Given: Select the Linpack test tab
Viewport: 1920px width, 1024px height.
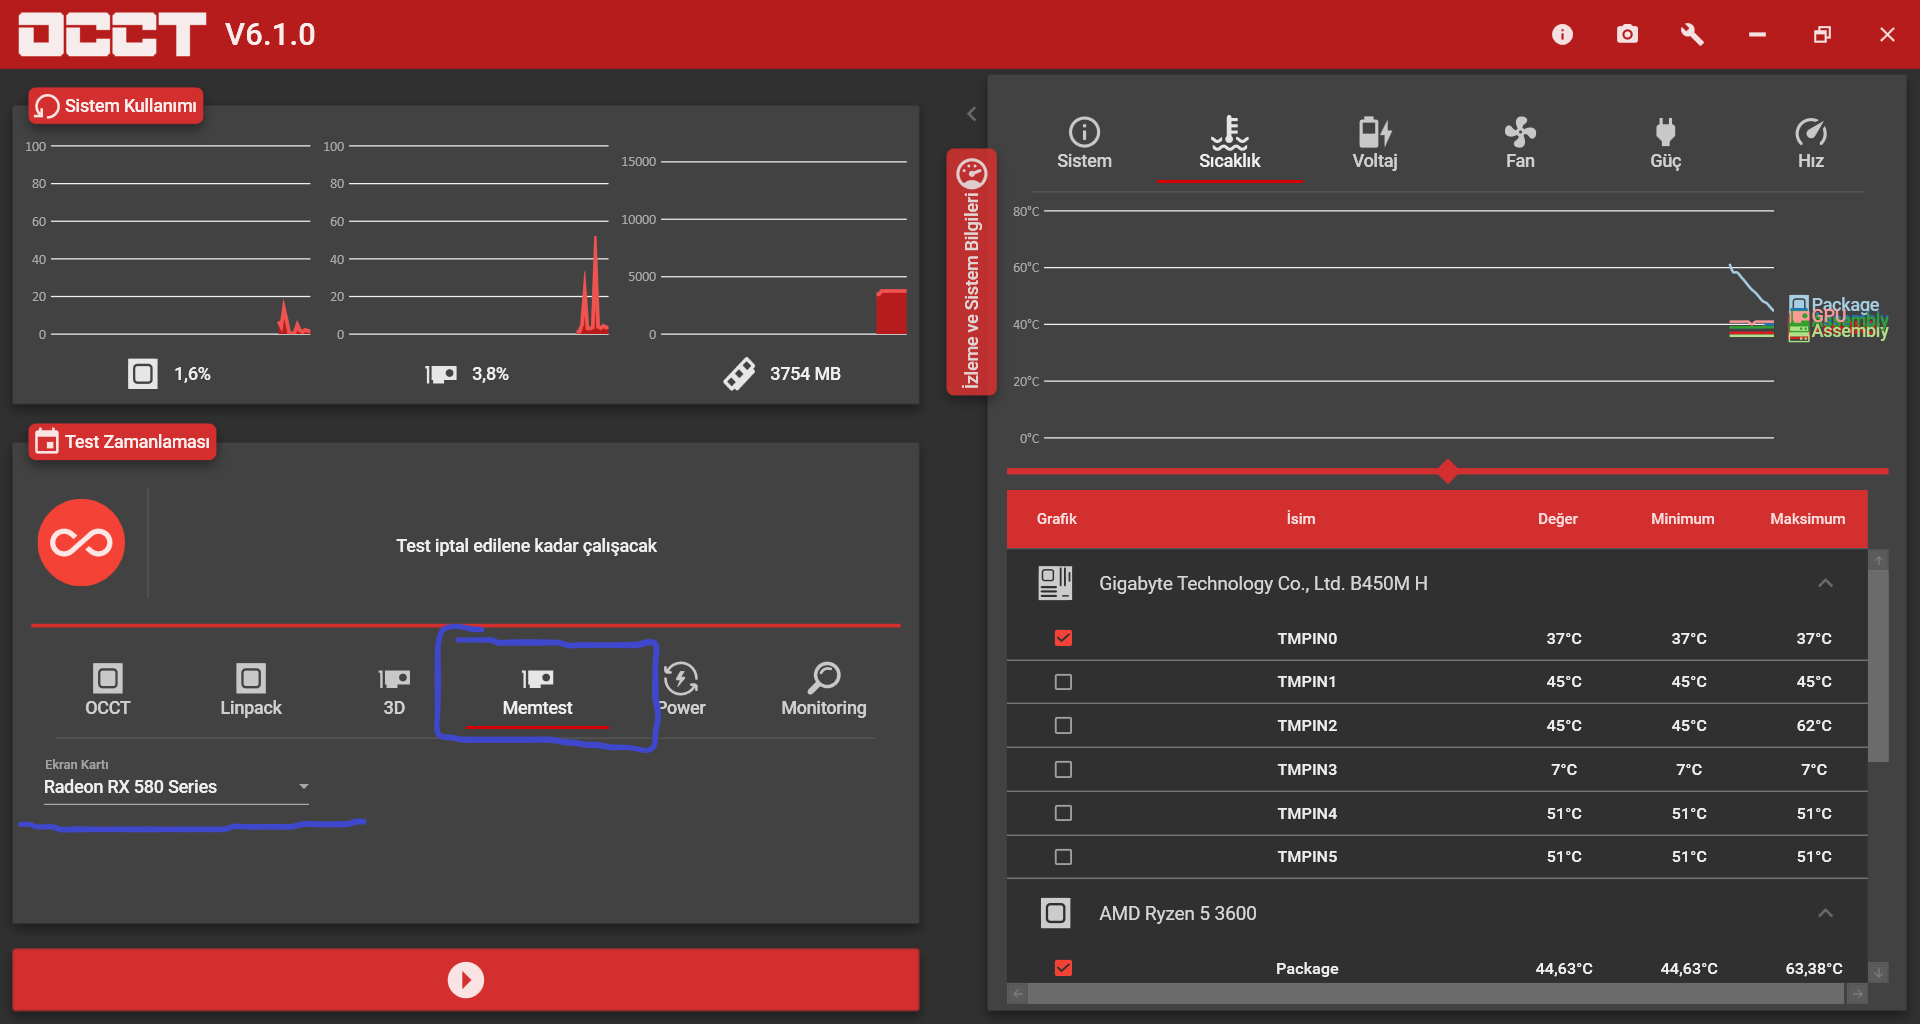Looking at the screenshot, I should 251,690.
